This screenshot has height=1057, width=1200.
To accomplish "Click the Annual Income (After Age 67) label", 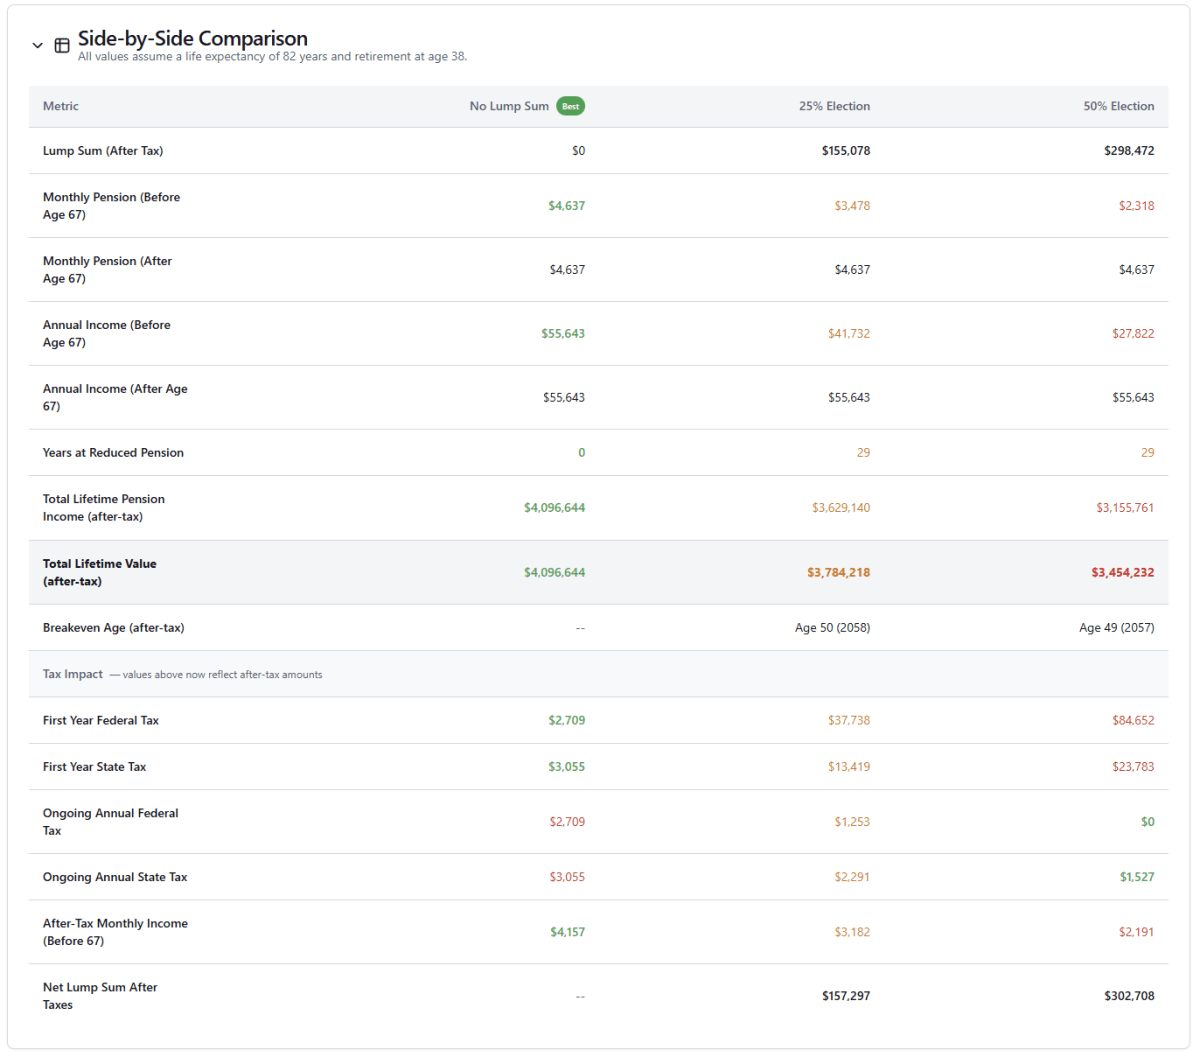I will (x=115, y=398).
